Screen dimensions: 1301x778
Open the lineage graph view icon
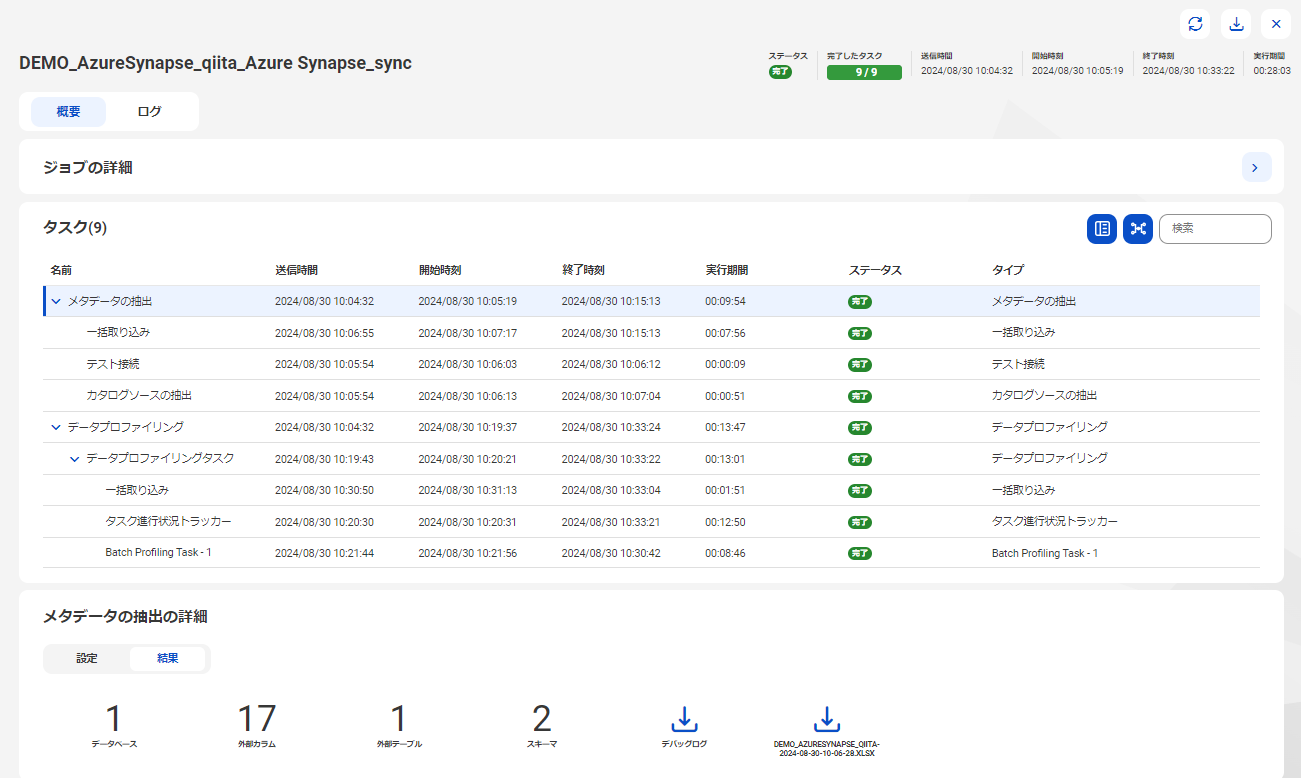pyautogui.click(x=1137, y=228)
